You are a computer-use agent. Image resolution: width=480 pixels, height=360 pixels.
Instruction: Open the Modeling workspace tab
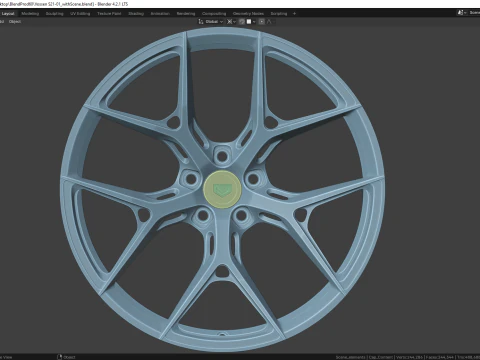click(x=30, y=14)
